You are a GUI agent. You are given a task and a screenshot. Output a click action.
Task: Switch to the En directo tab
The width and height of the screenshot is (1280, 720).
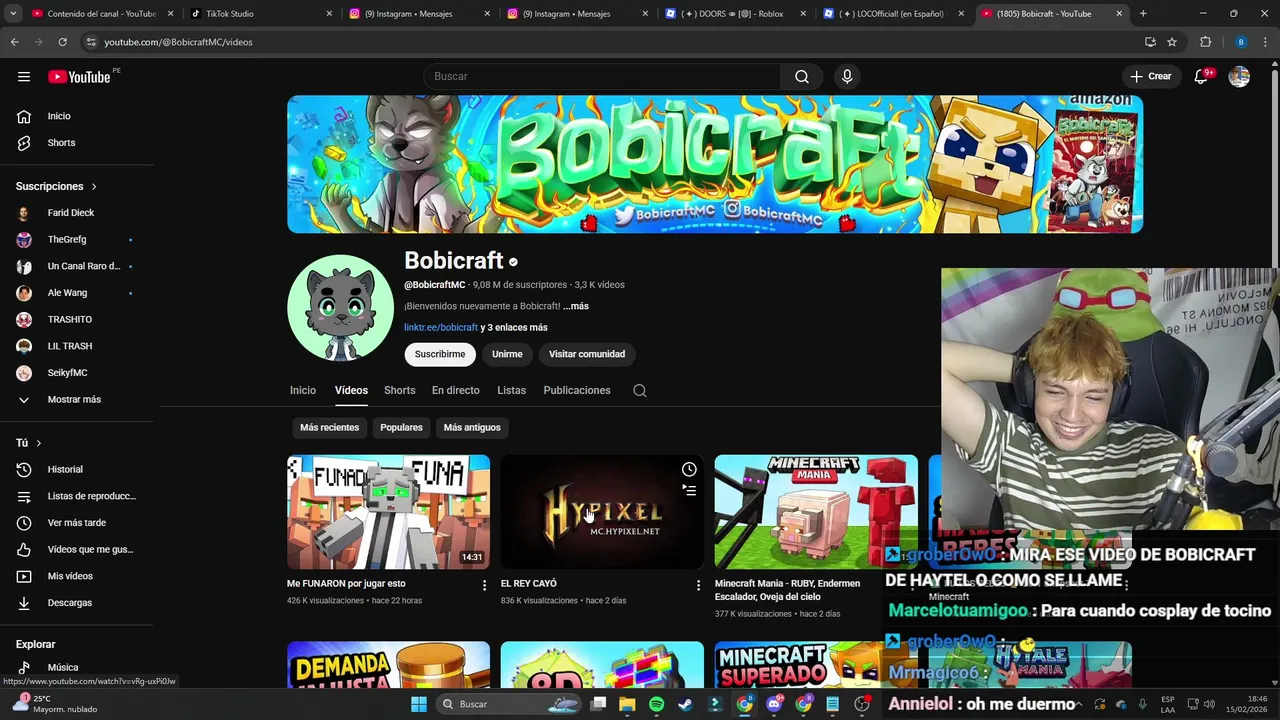[x=456, y=391]
